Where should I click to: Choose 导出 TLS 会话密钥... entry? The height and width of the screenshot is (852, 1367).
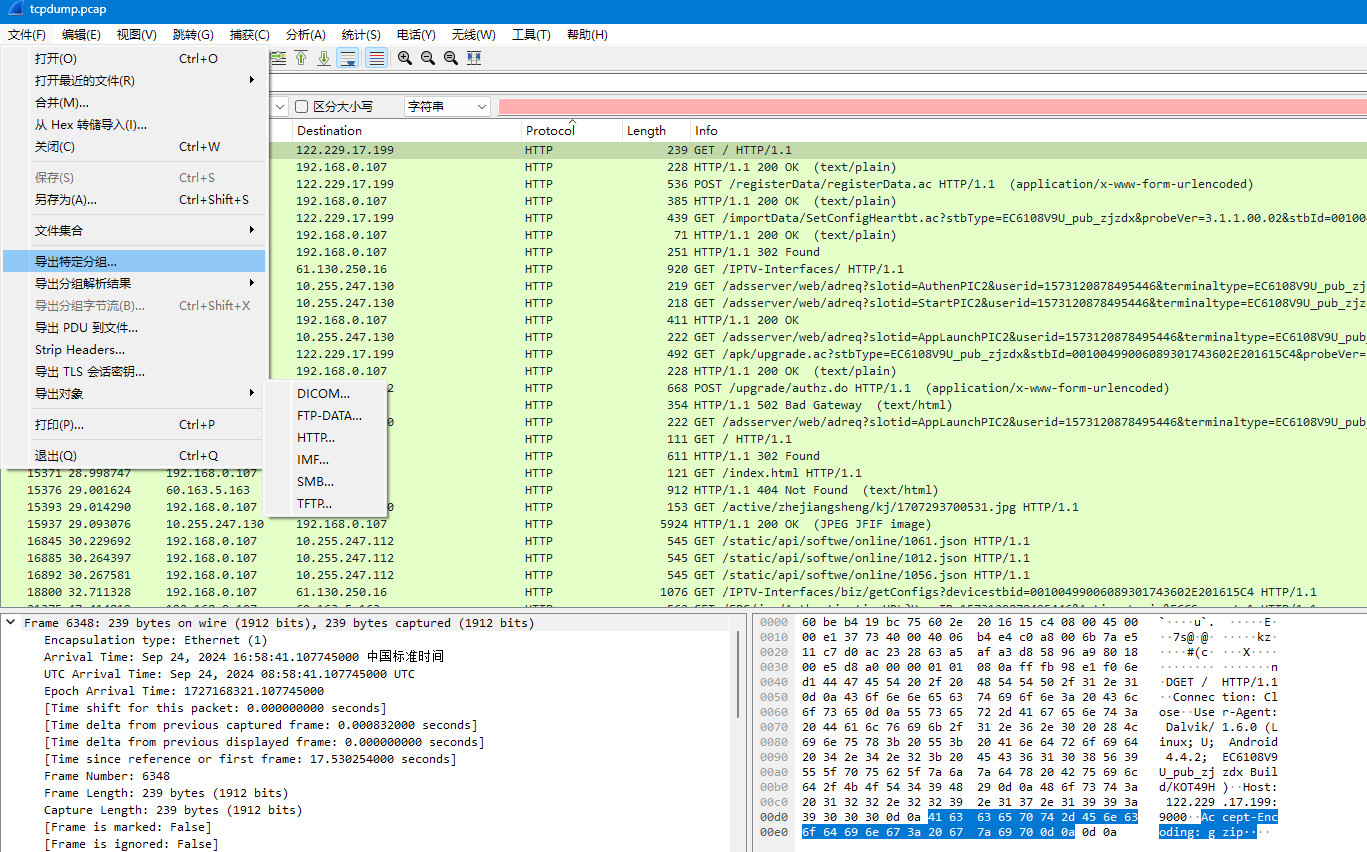tap(134, 371)
